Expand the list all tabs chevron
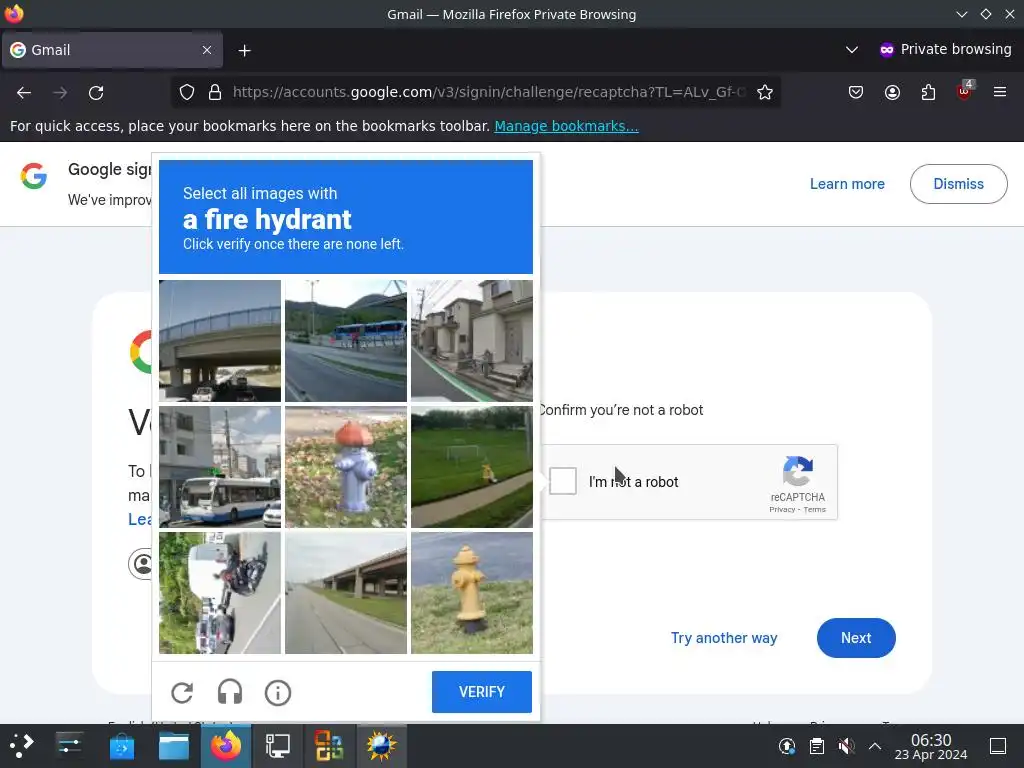Viewport: 1024px width, 768px height. tap(852, 50)
